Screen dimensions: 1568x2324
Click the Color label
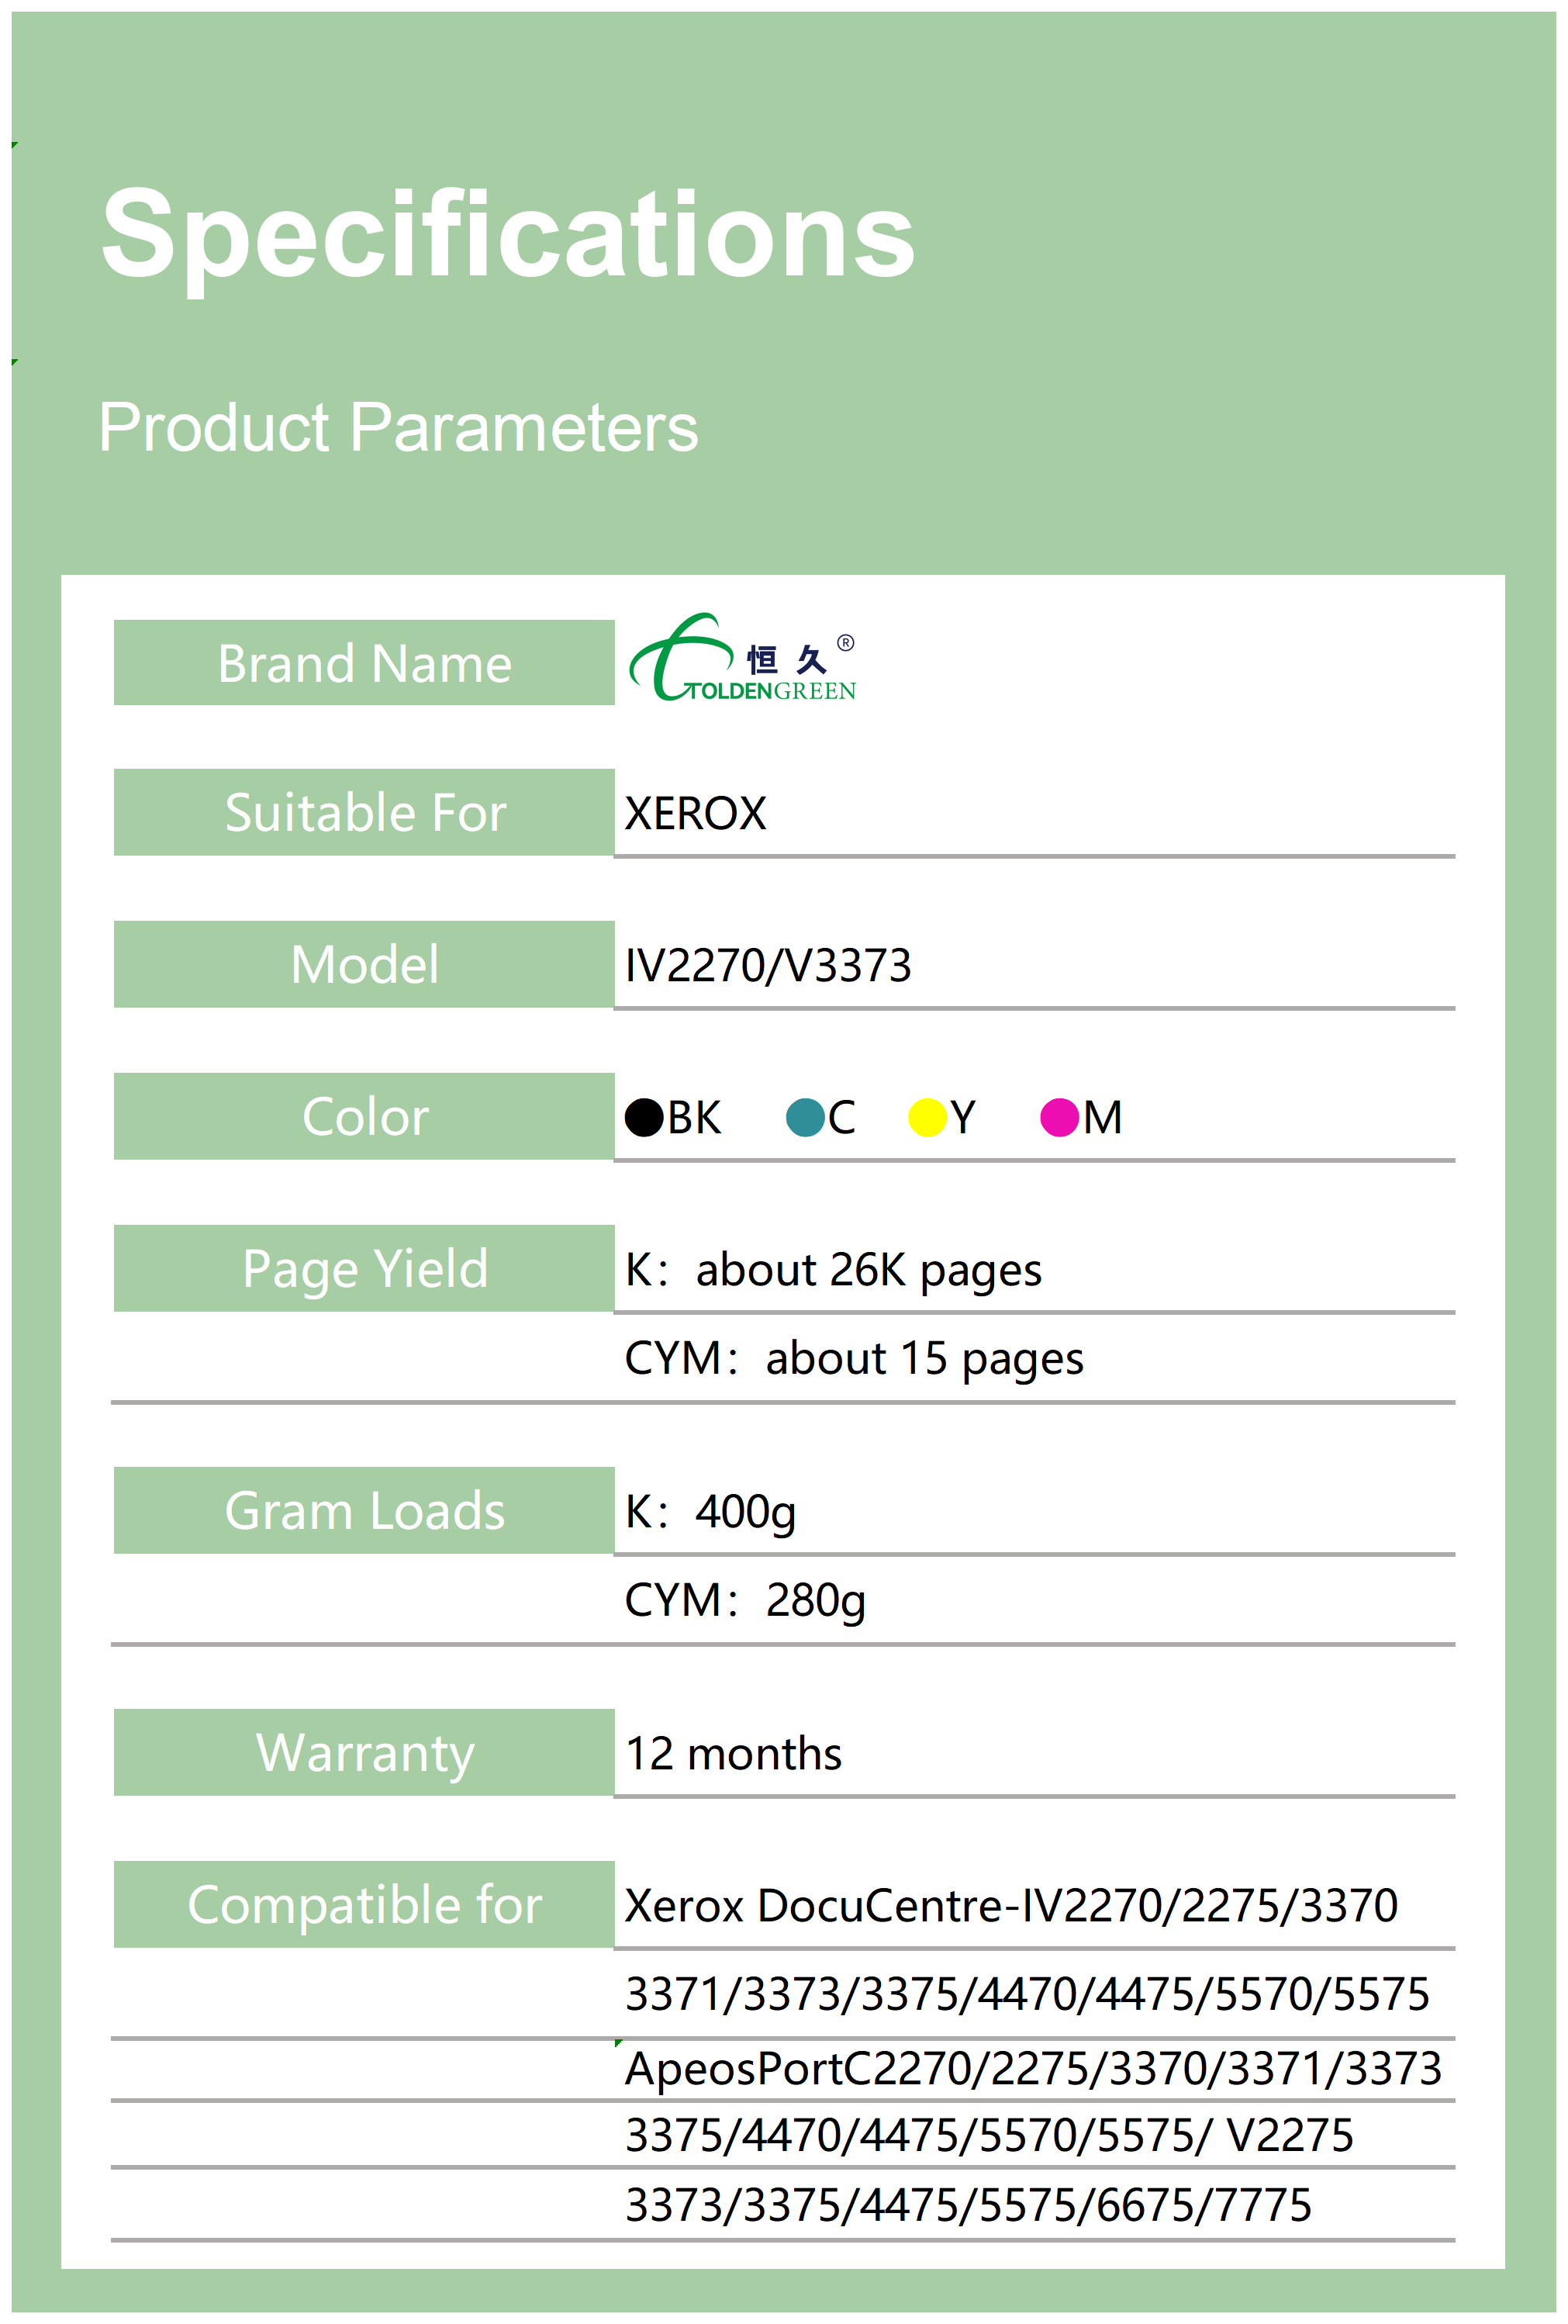(364, 1116)
